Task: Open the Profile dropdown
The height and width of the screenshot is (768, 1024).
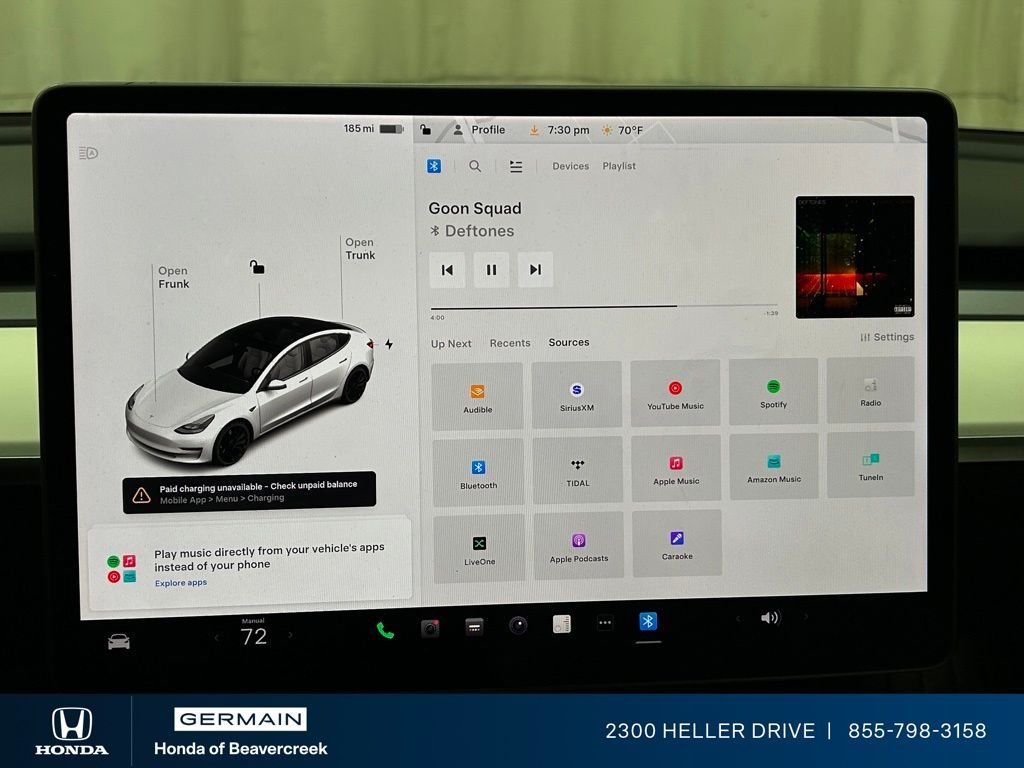Action: [x=479, y=130]
